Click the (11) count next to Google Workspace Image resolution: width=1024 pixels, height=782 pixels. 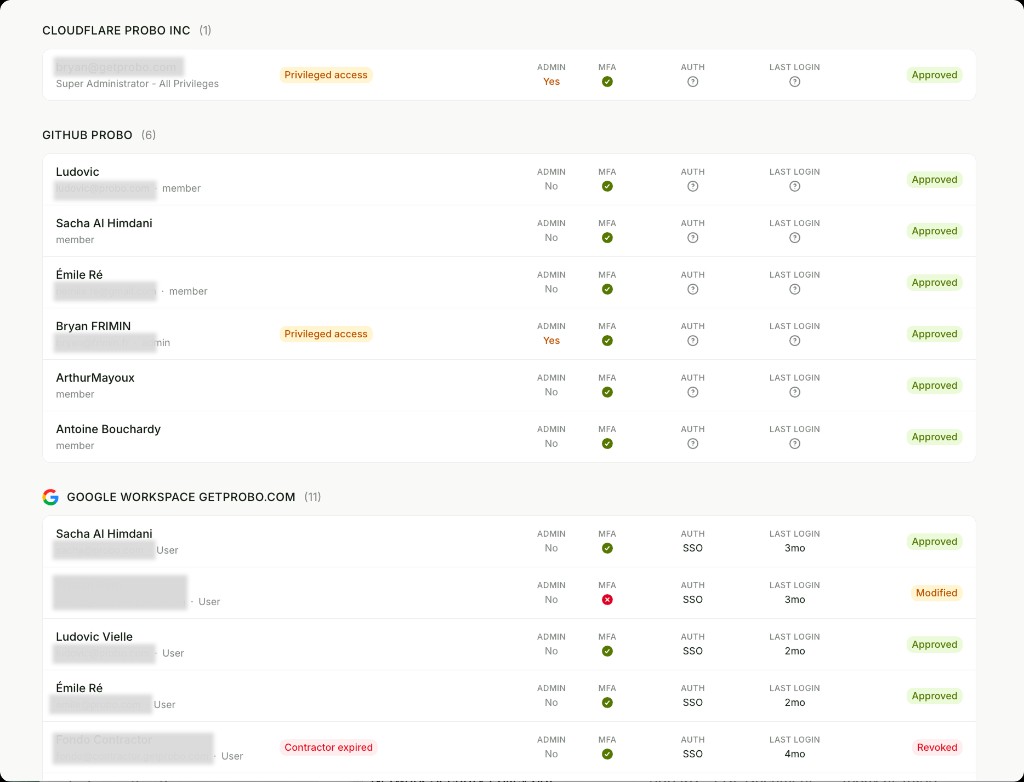coord(313,497)
